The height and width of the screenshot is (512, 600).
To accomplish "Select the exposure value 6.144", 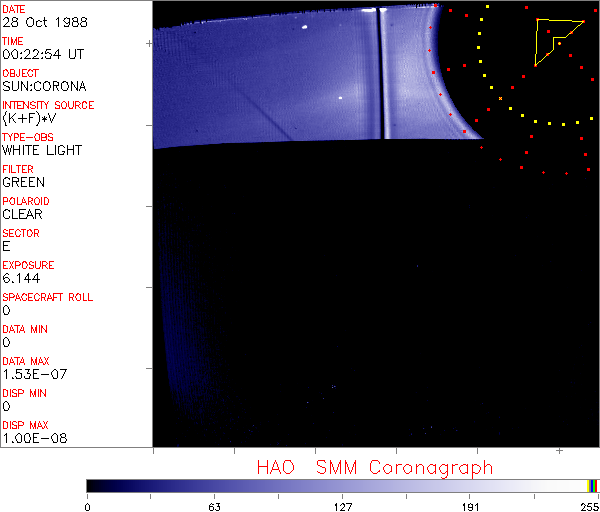I will coord(20,278).
